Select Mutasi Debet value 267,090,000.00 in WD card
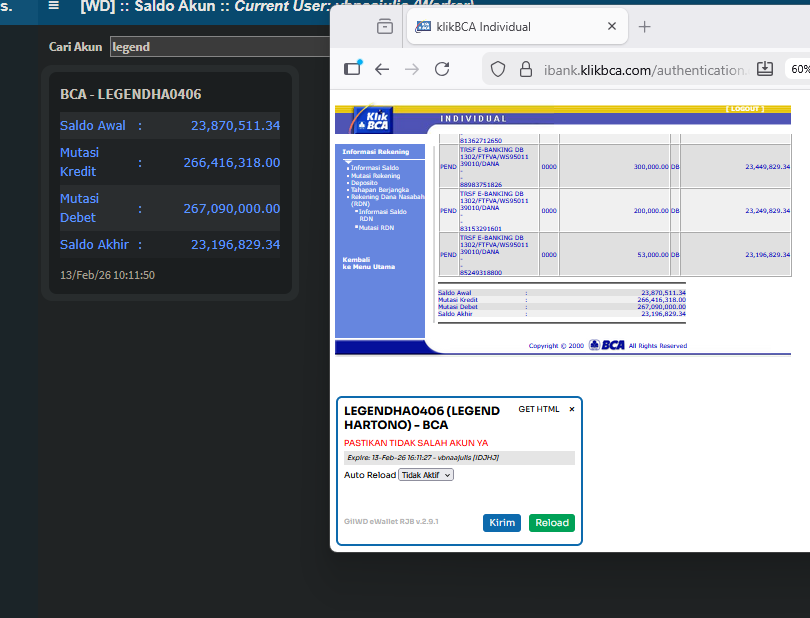 (x=232, y=209)
